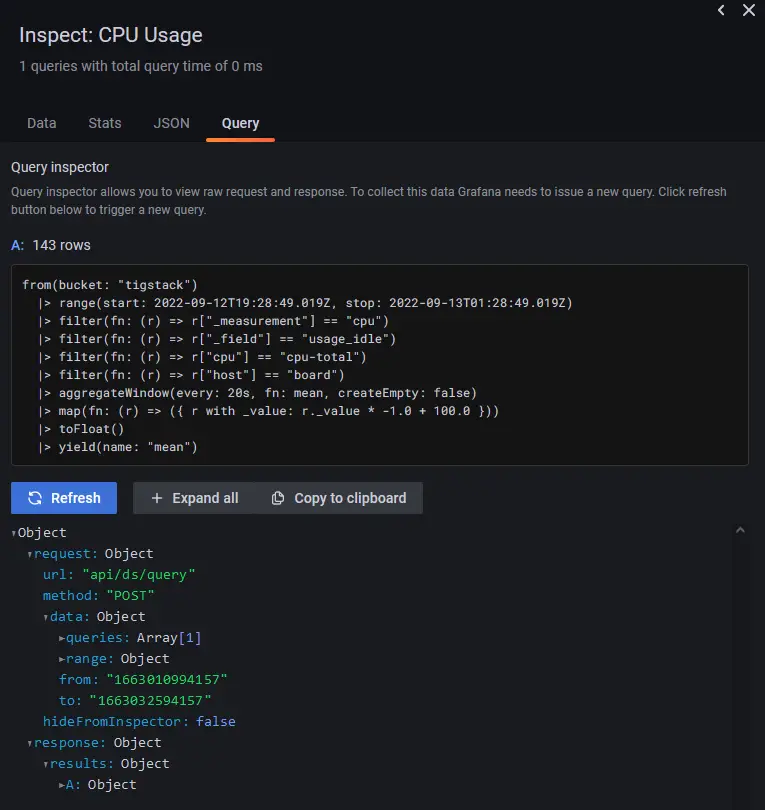Refresh the query inspector
Image resolution: width=765 pixels, height=810 pixels.
pyautogui.click(x=64, y=497)
